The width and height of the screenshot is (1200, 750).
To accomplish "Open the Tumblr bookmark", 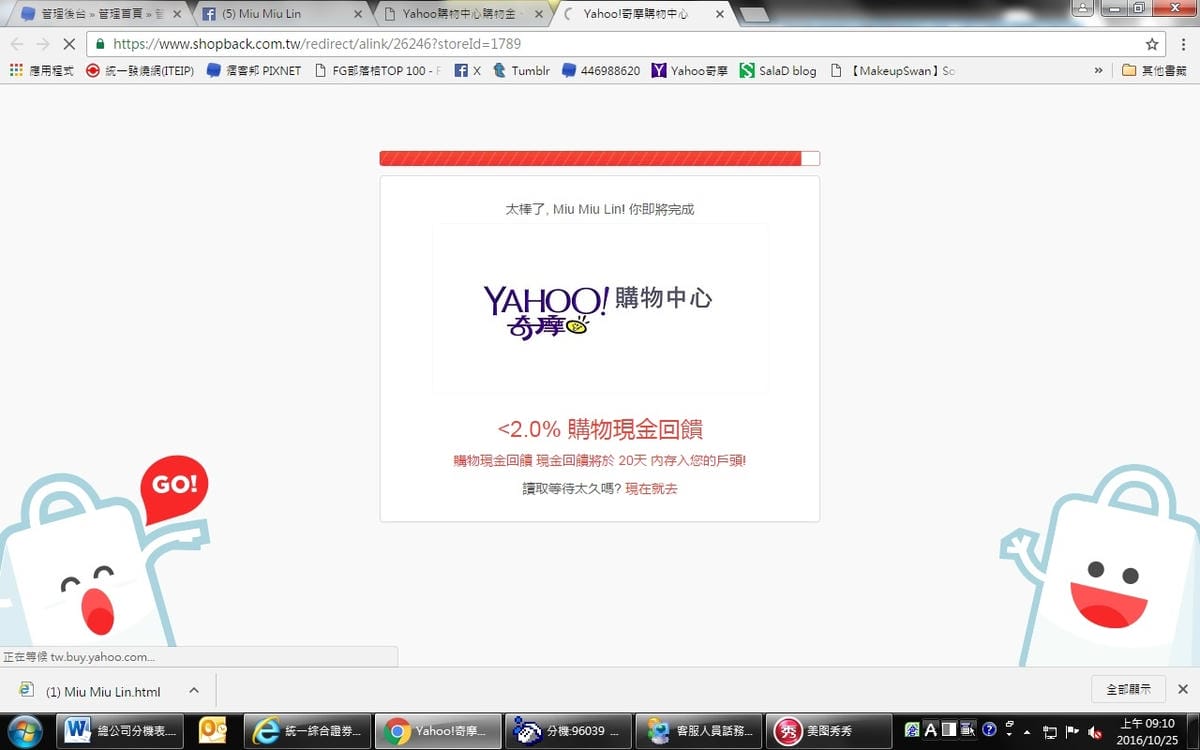I will point(521,71).
